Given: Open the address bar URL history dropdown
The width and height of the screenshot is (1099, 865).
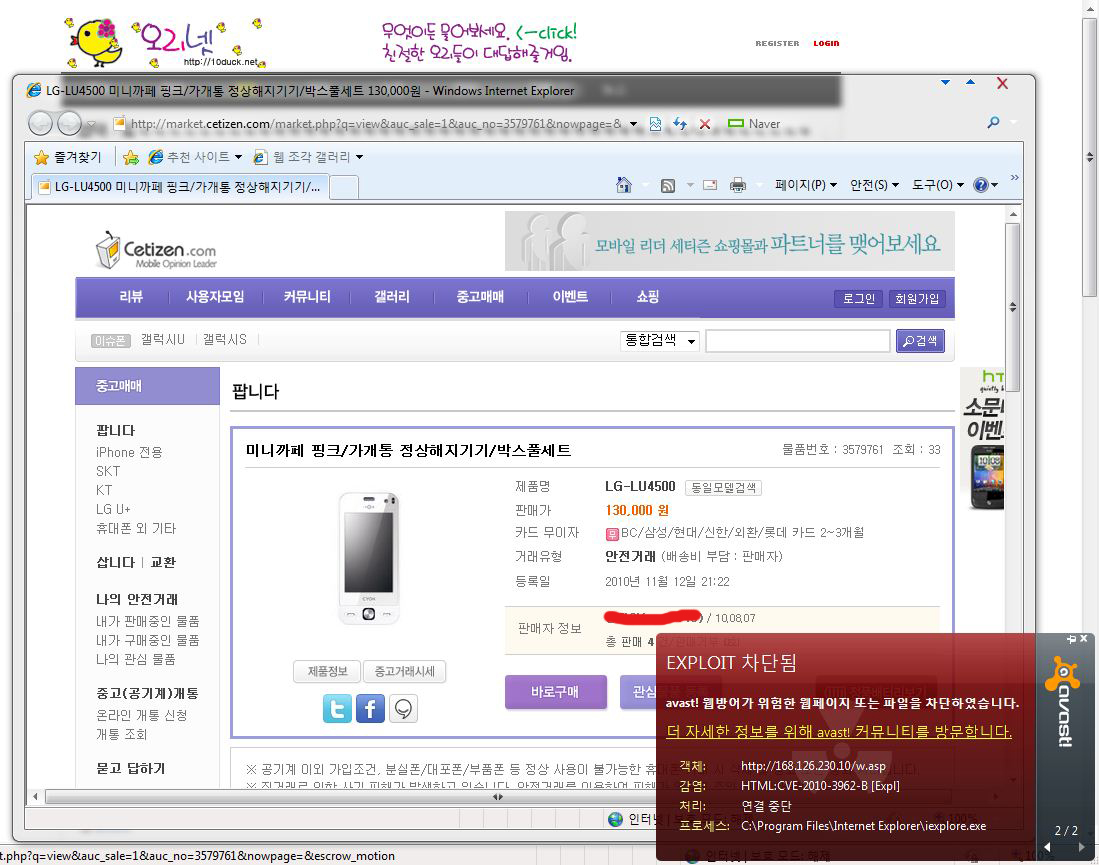Looking at the screenshot, I should [x=634, y=124].
